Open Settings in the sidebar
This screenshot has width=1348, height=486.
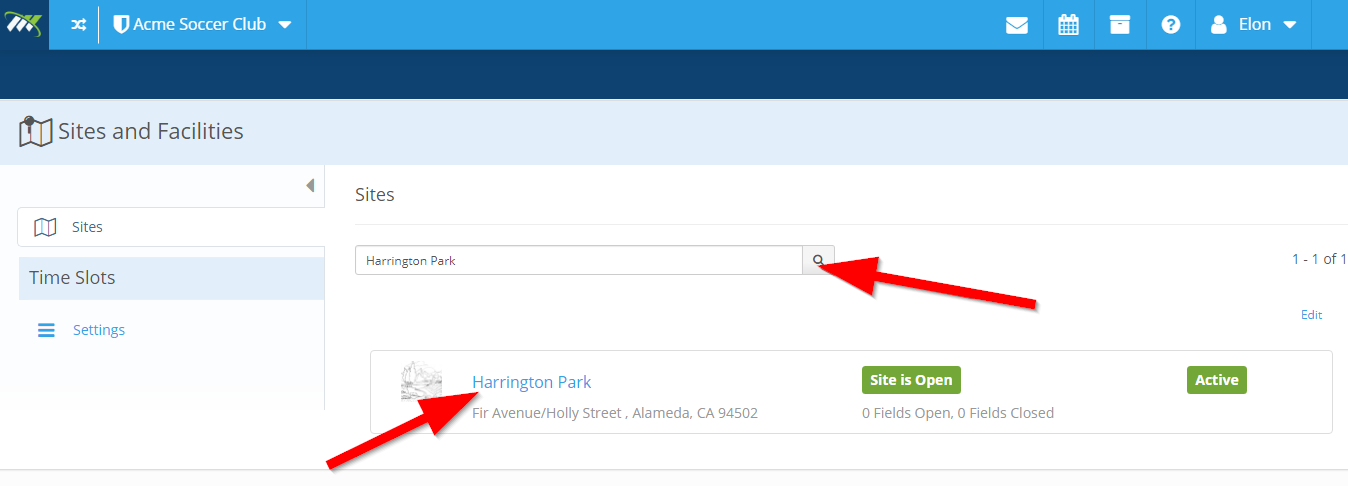[x=99, y=330]
